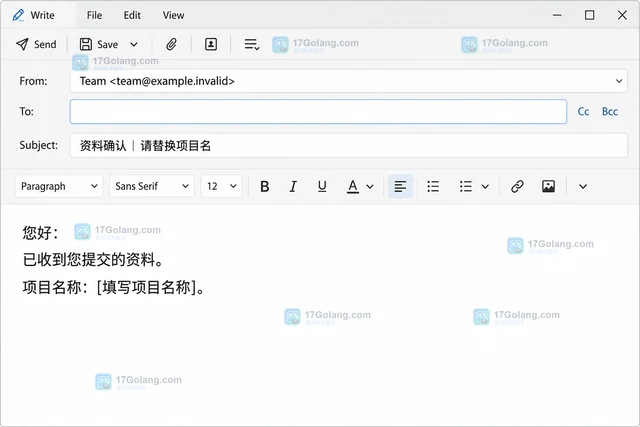Apply the second list style icon

466,186
